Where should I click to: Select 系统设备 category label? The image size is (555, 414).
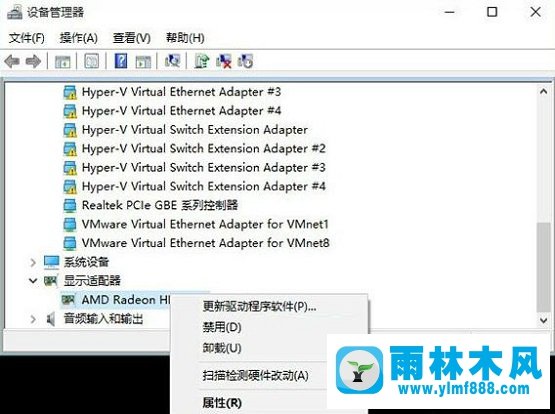[86, 262]
